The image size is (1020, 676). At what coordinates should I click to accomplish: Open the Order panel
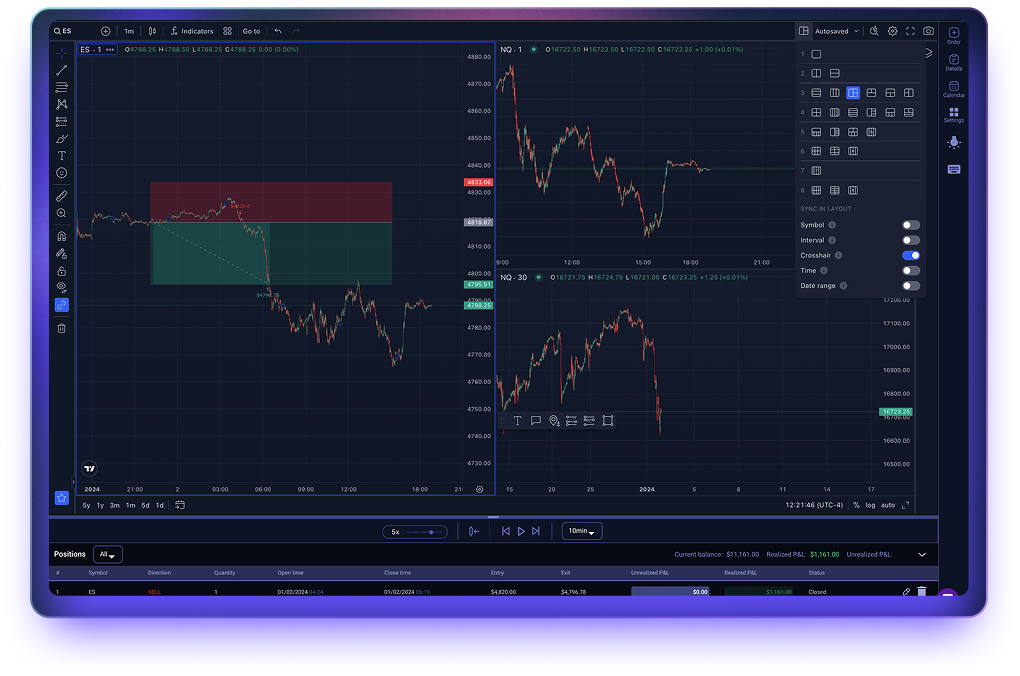tap(954, 36)
